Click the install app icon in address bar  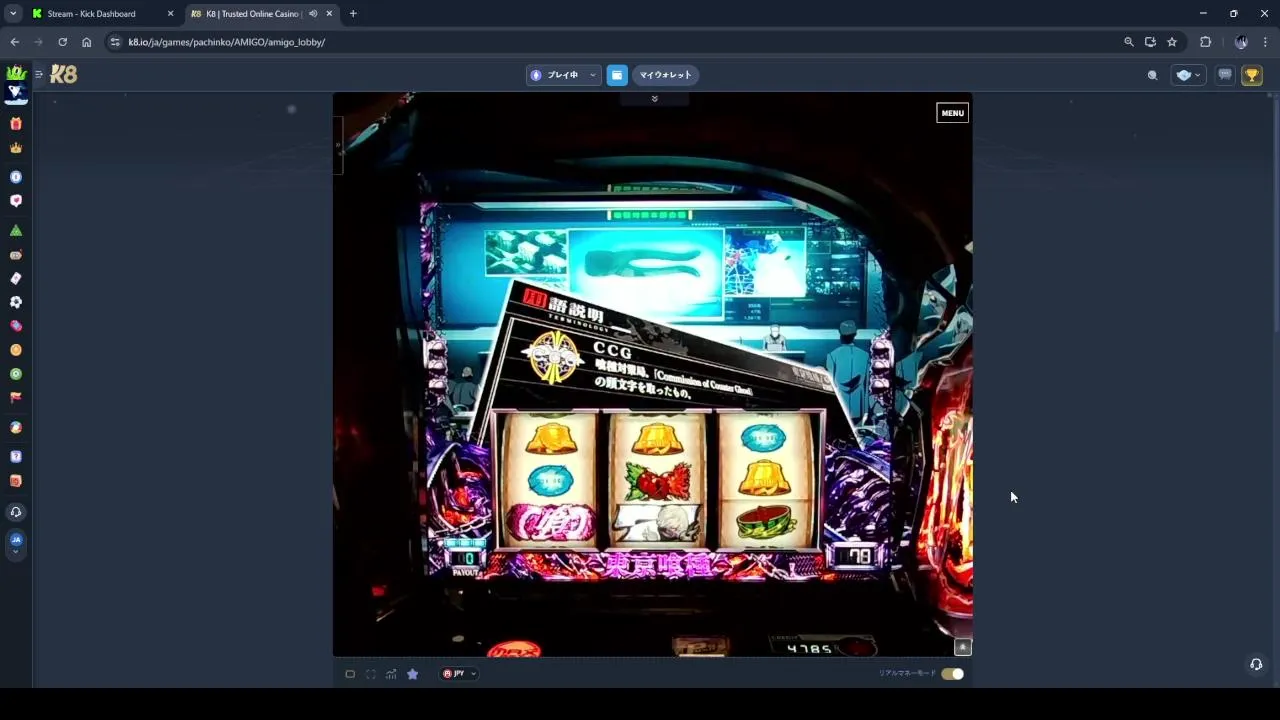(x=1150, y=42)
